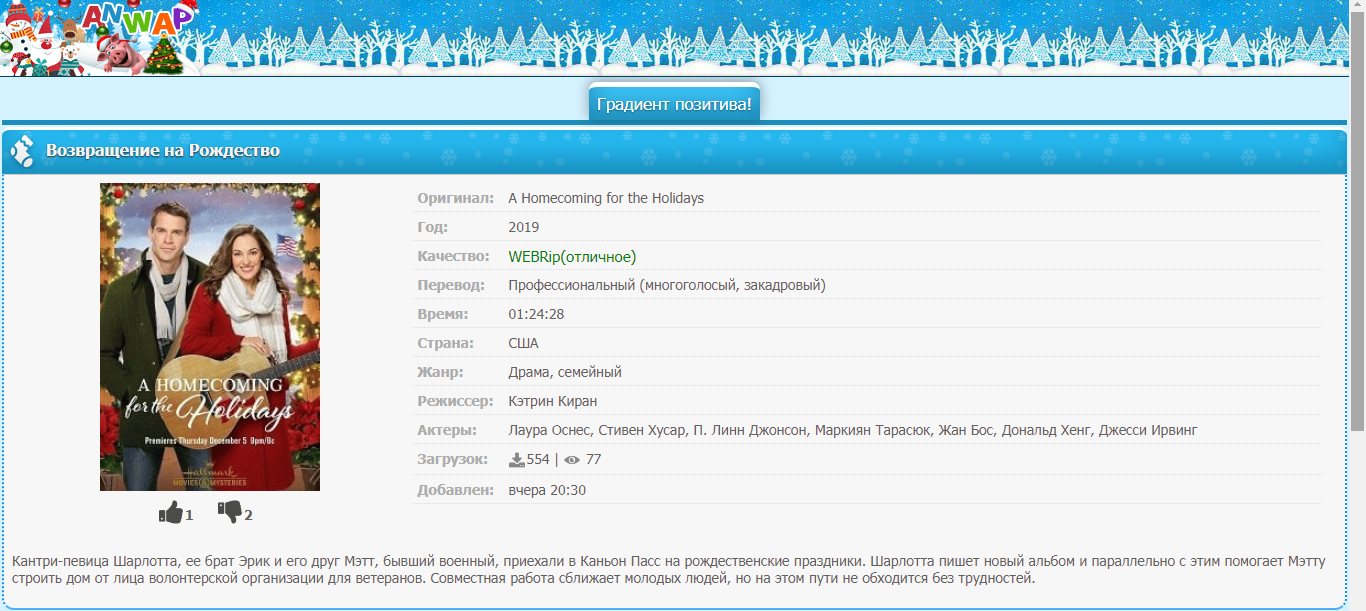Click the translation value Профессиональный (многоголосый, закадровый)
Screen dimensions: 1366x611
pos(667,285)
